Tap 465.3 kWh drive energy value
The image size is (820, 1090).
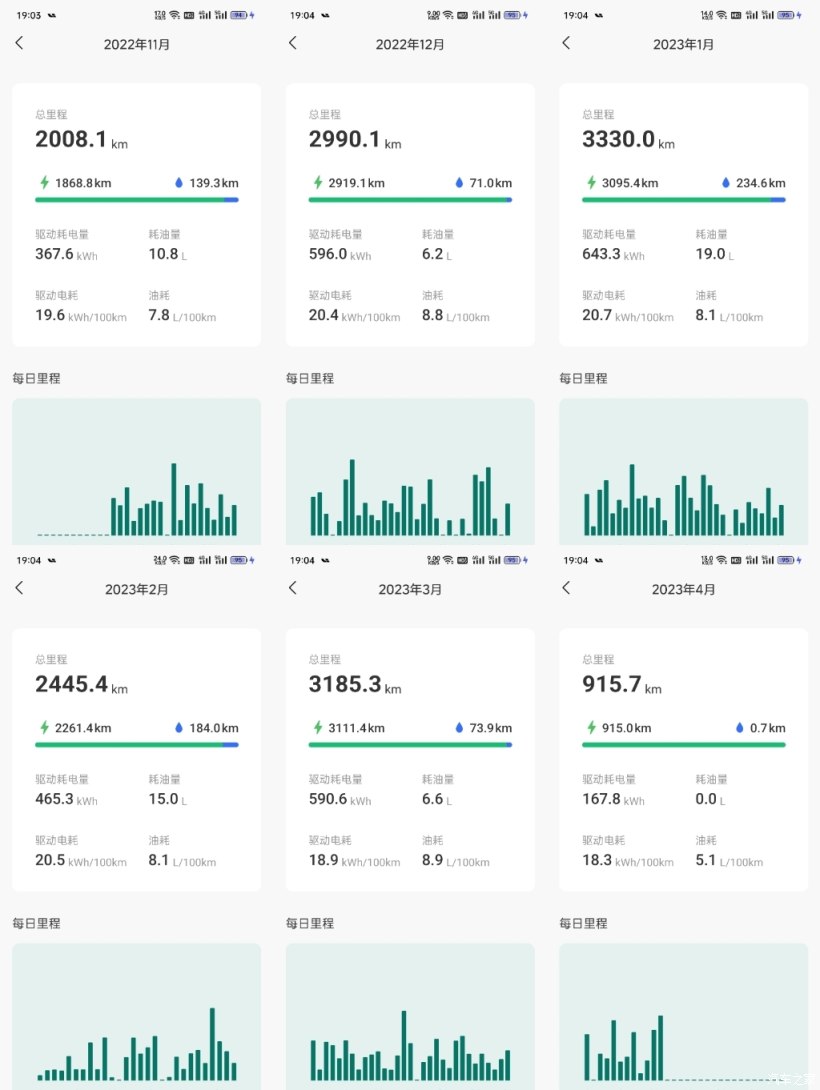[x=67, y=799]
